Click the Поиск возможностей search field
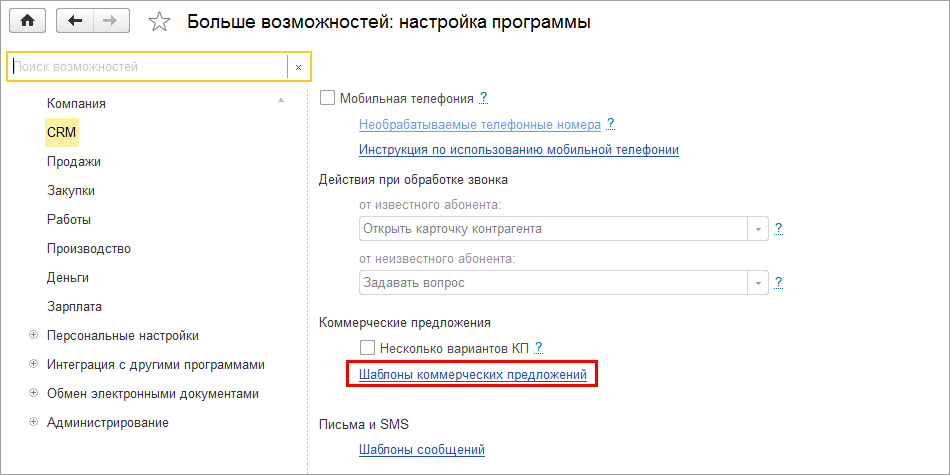Image resolution: width=950 pixels, height=475 pixels. 148,67
